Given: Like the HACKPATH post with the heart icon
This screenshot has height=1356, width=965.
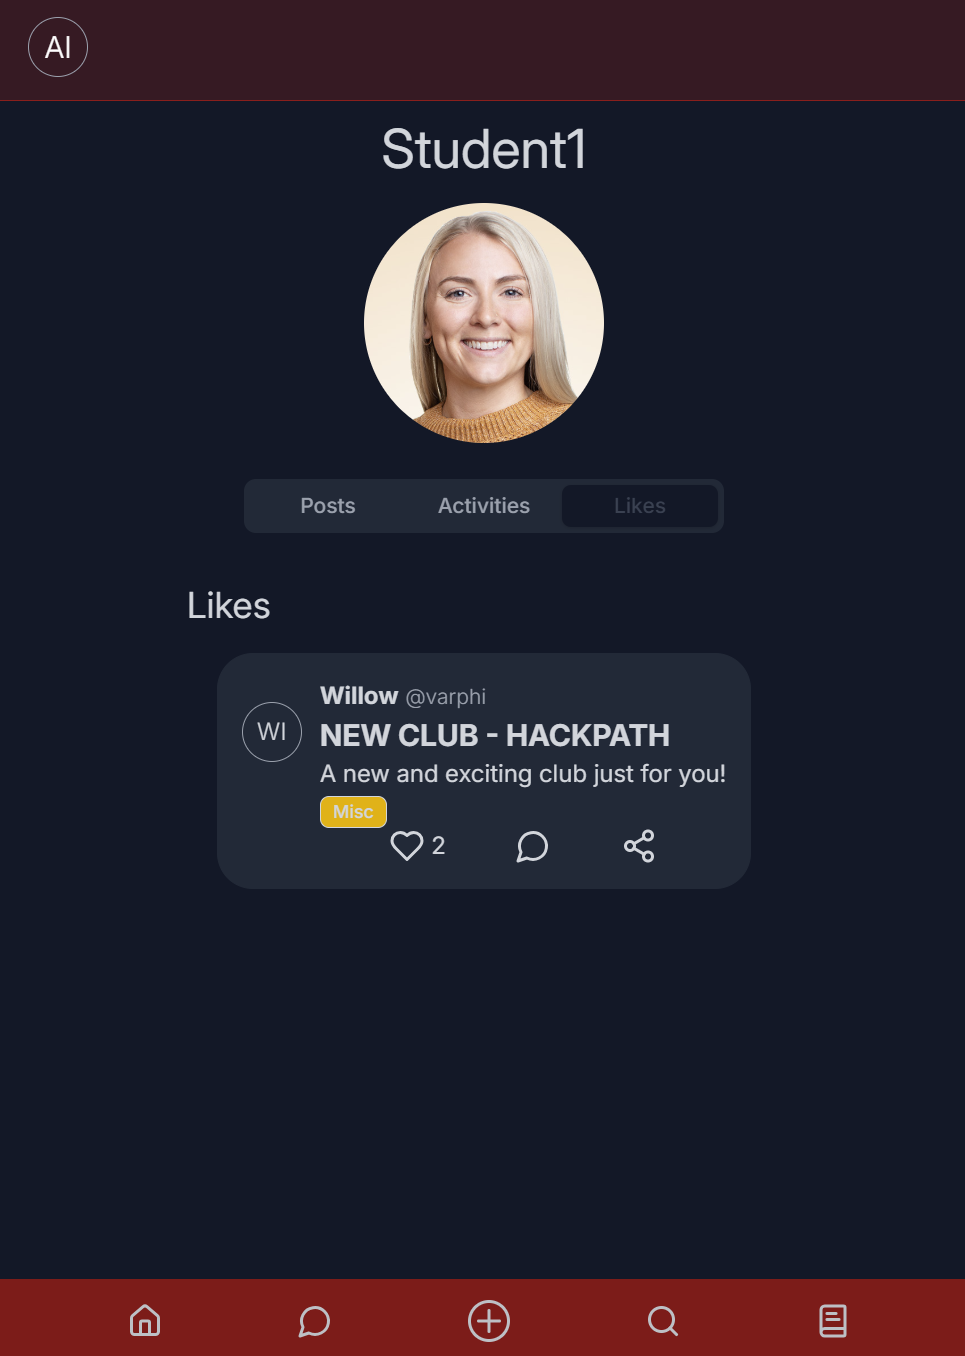Looking at the screenshot, I should pyautogui.click(x=407, y=846).
